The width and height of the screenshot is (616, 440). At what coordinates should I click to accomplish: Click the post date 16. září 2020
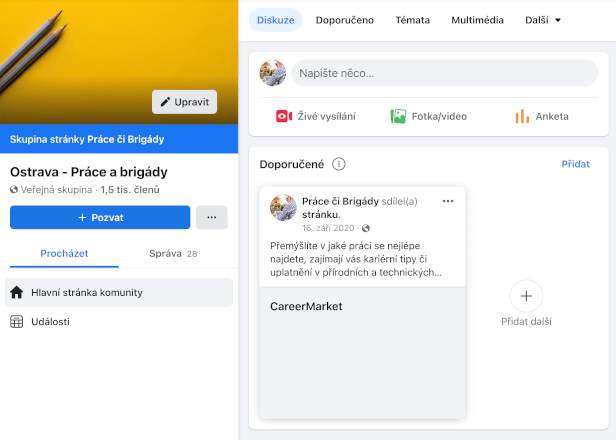[328, 228]
